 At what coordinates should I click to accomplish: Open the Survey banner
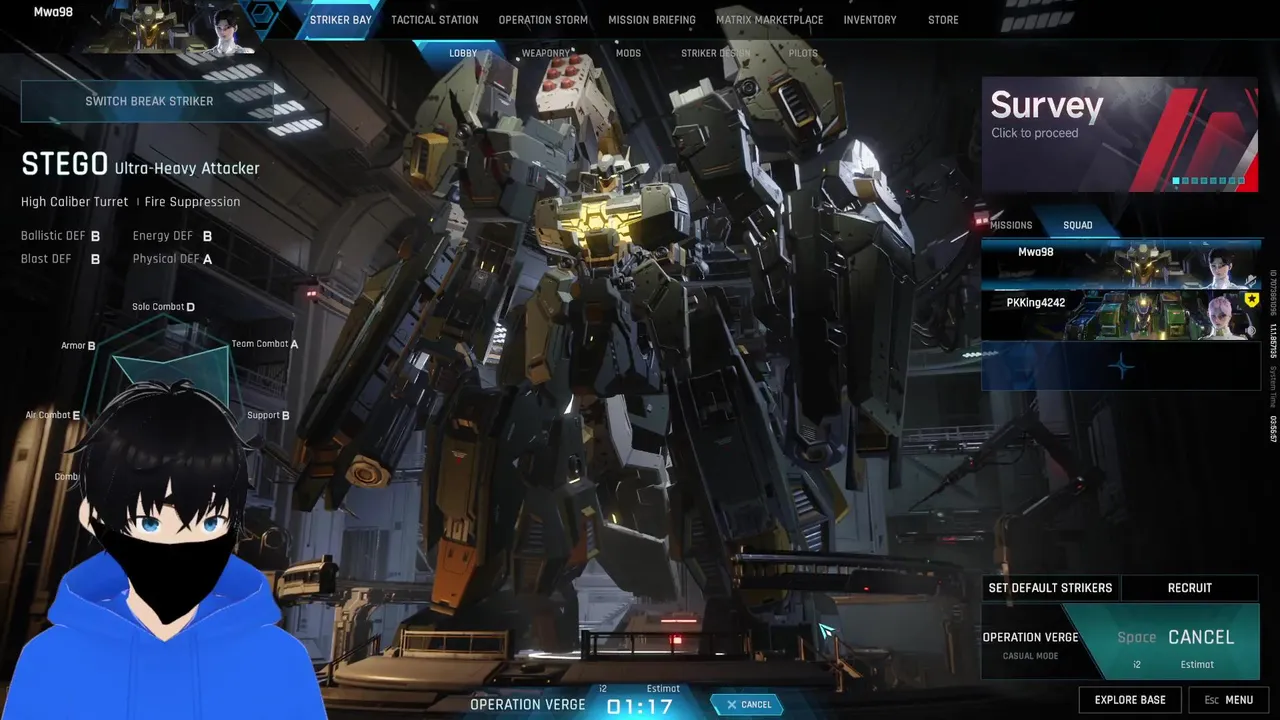point(1119,134)
